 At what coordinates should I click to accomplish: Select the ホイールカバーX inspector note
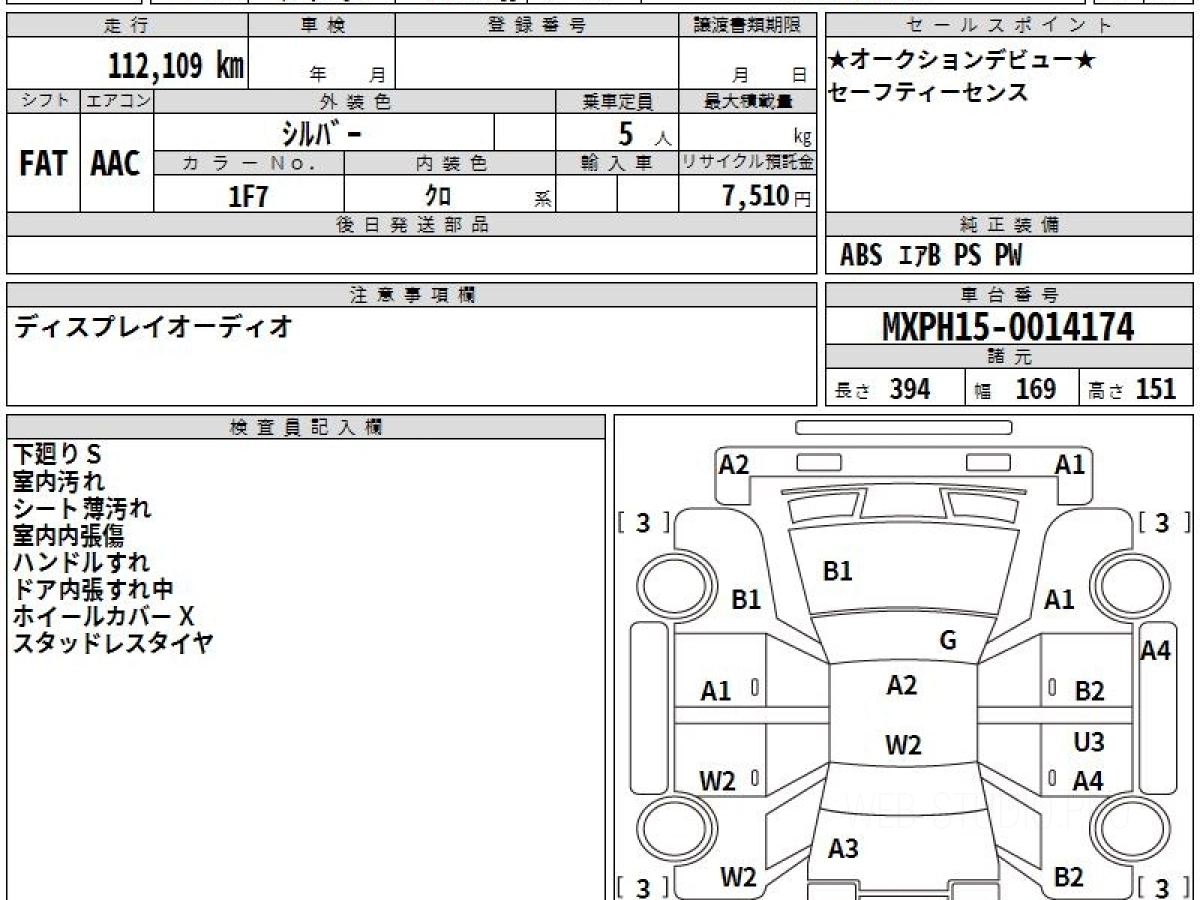(103, 617)
